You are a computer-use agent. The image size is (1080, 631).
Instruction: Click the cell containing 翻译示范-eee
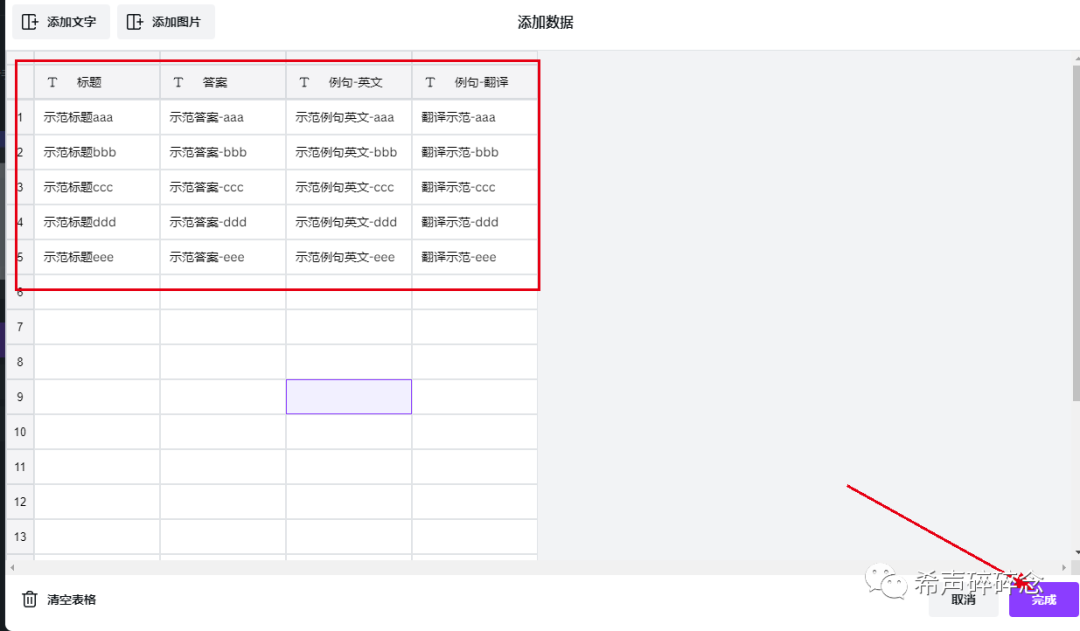pyautogui.click(x=474, y=256)
